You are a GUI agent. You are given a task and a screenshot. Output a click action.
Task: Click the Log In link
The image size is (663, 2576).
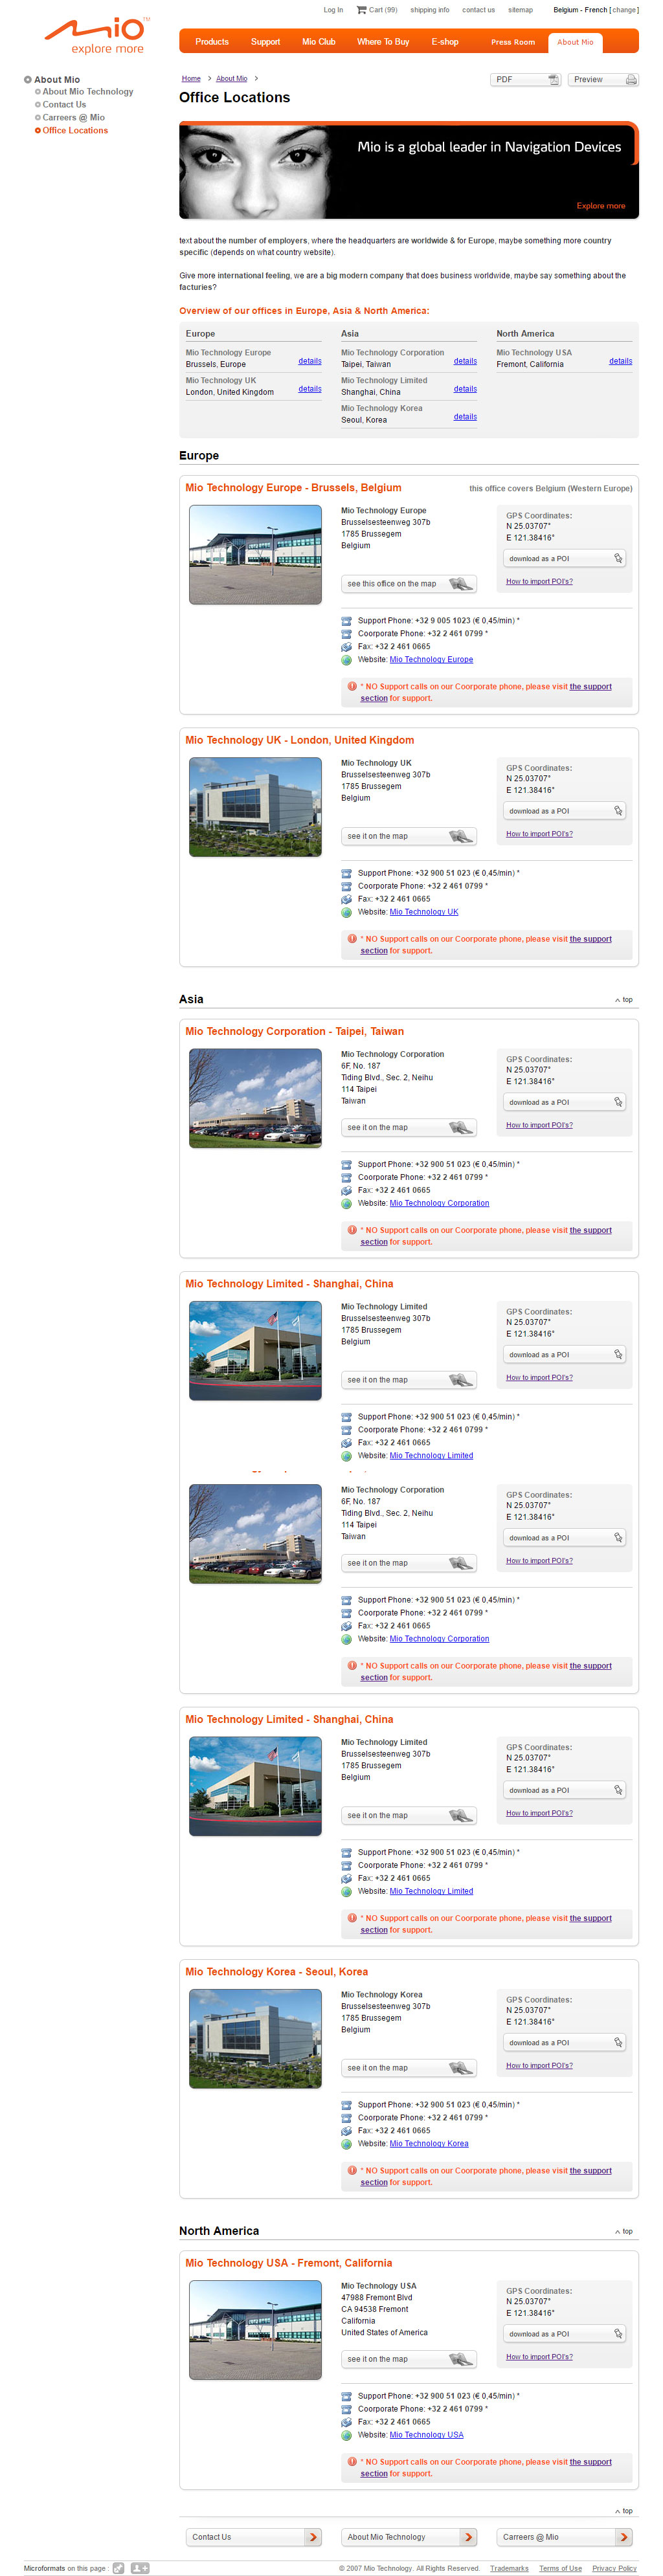pyautogui.click(x=333, y=10)
